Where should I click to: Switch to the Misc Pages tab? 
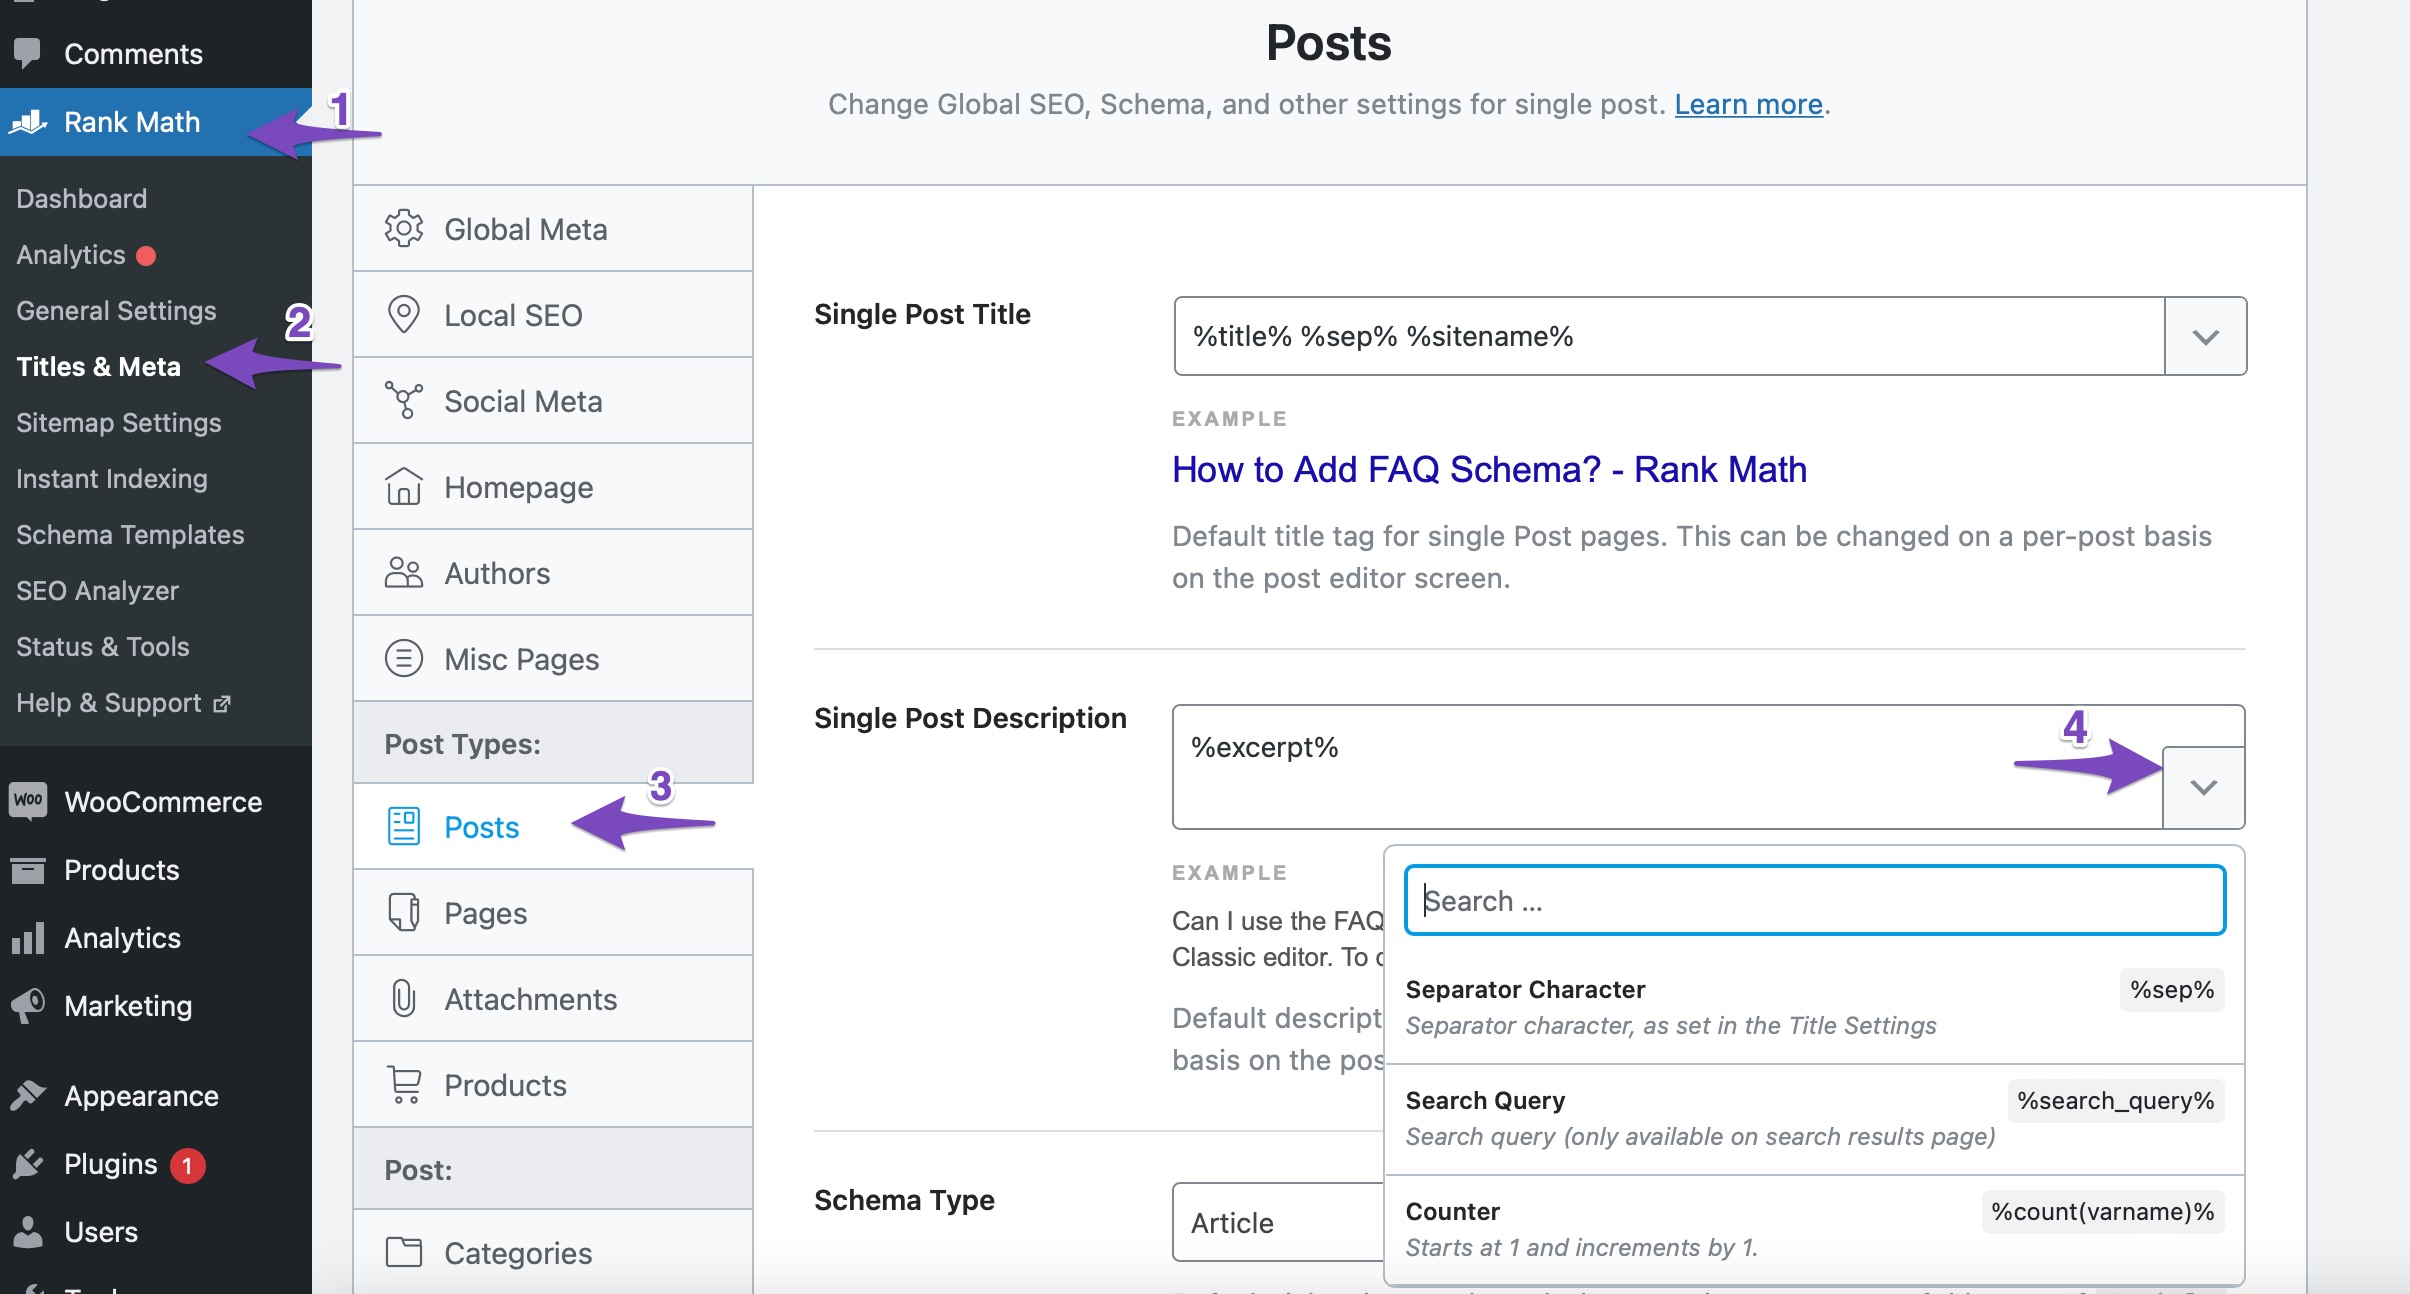[x=553, y=658]
